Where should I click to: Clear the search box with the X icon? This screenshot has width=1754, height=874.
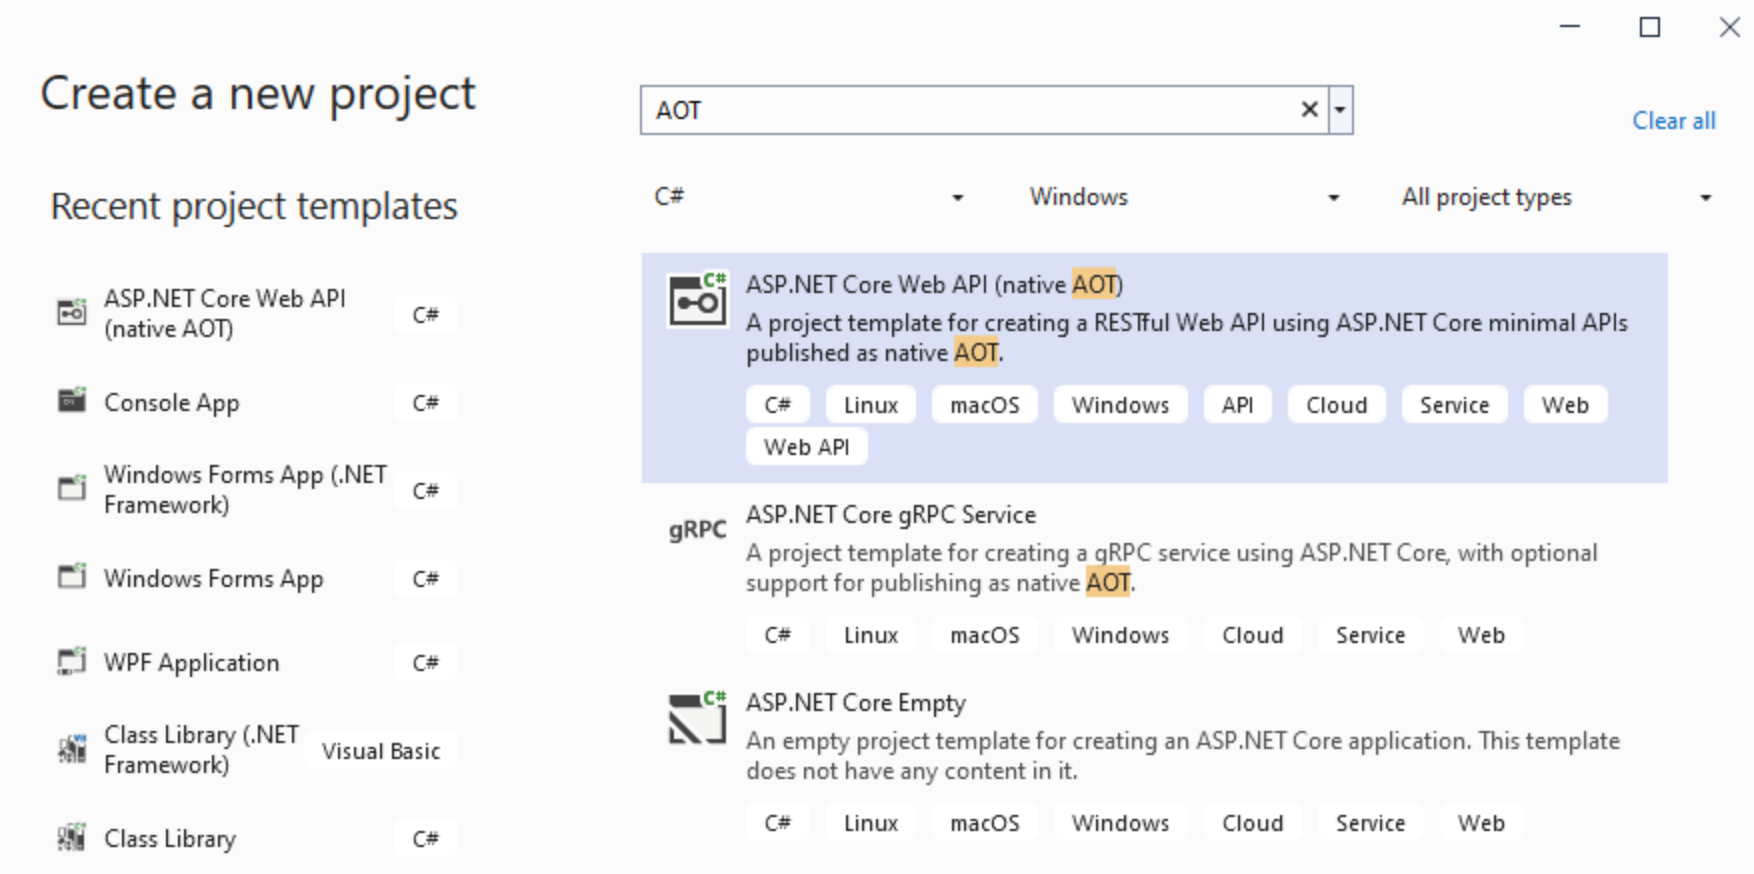coord(1309,110)
